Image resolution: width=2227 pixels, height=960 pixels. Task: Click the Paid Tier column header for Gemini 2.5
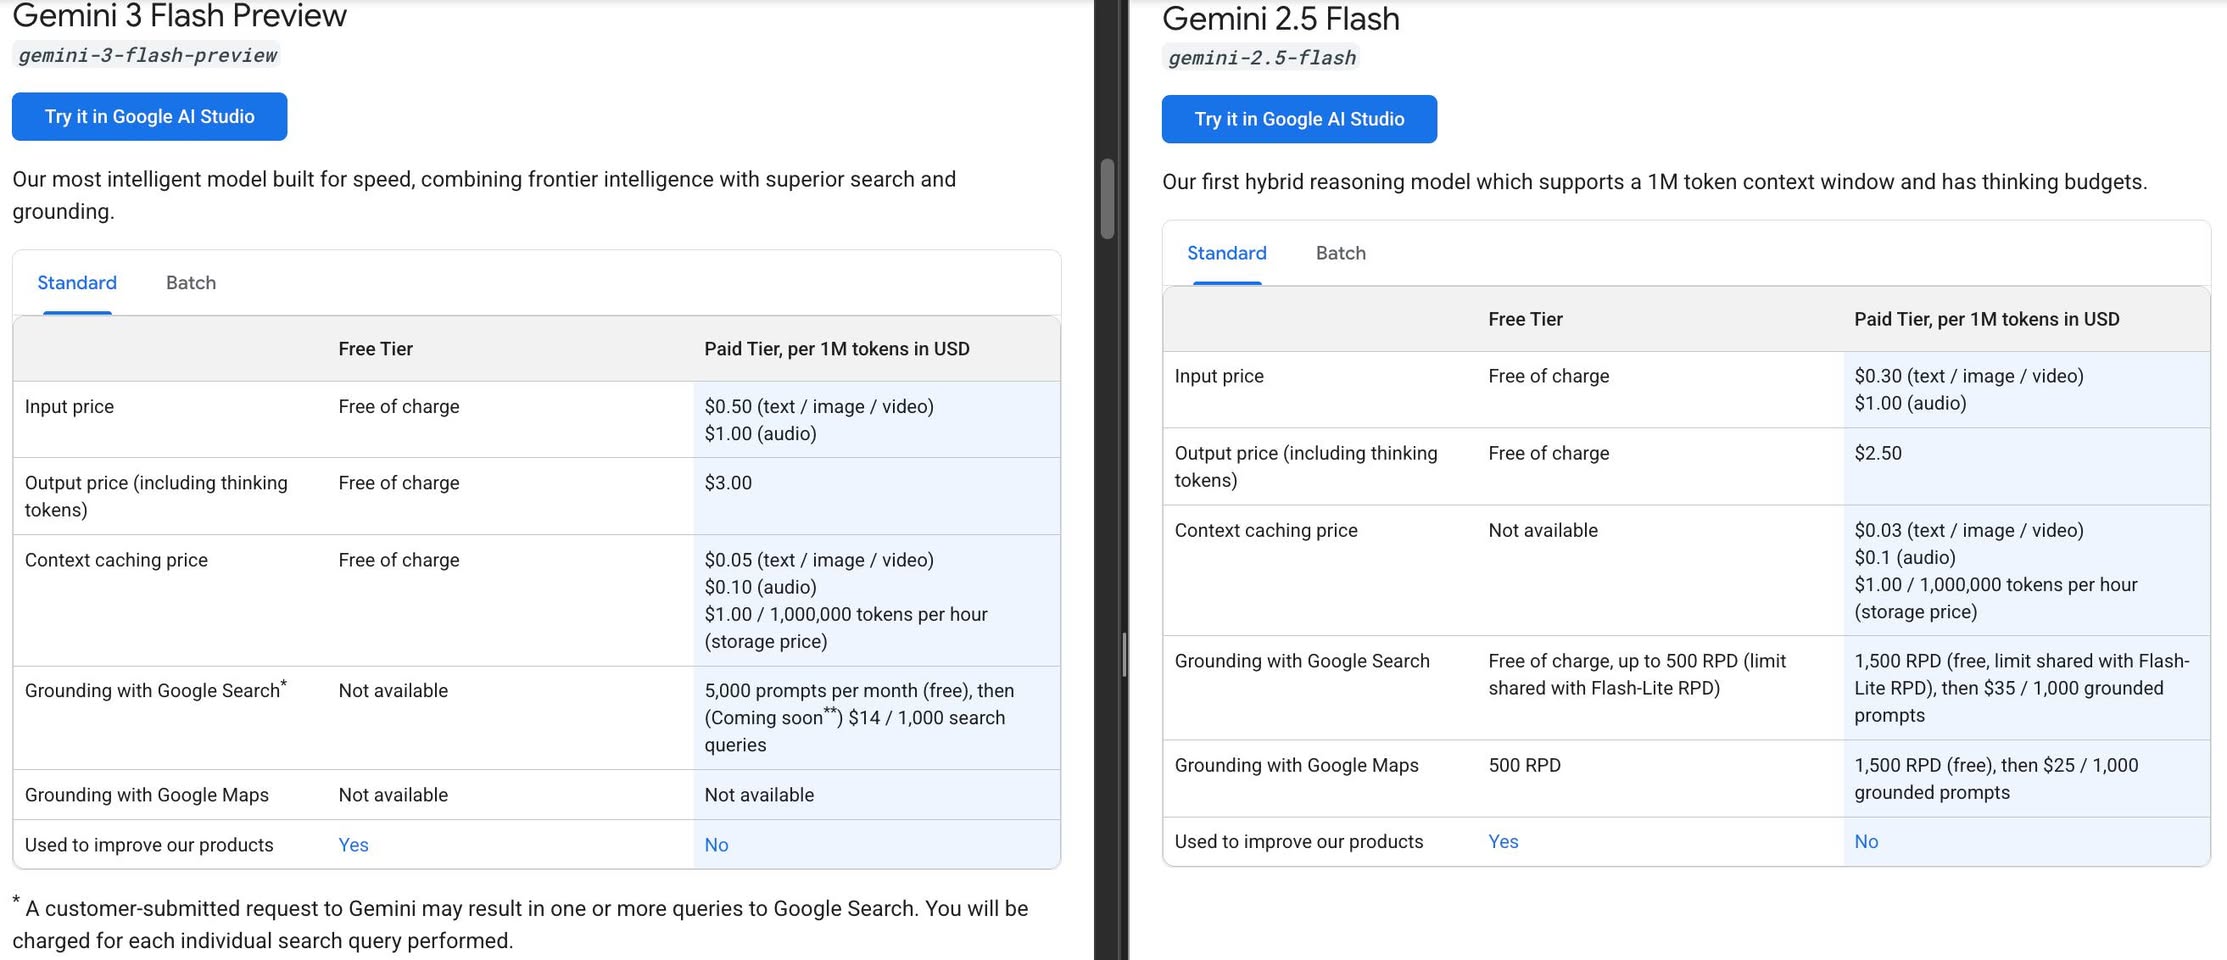coord(1986,319)
